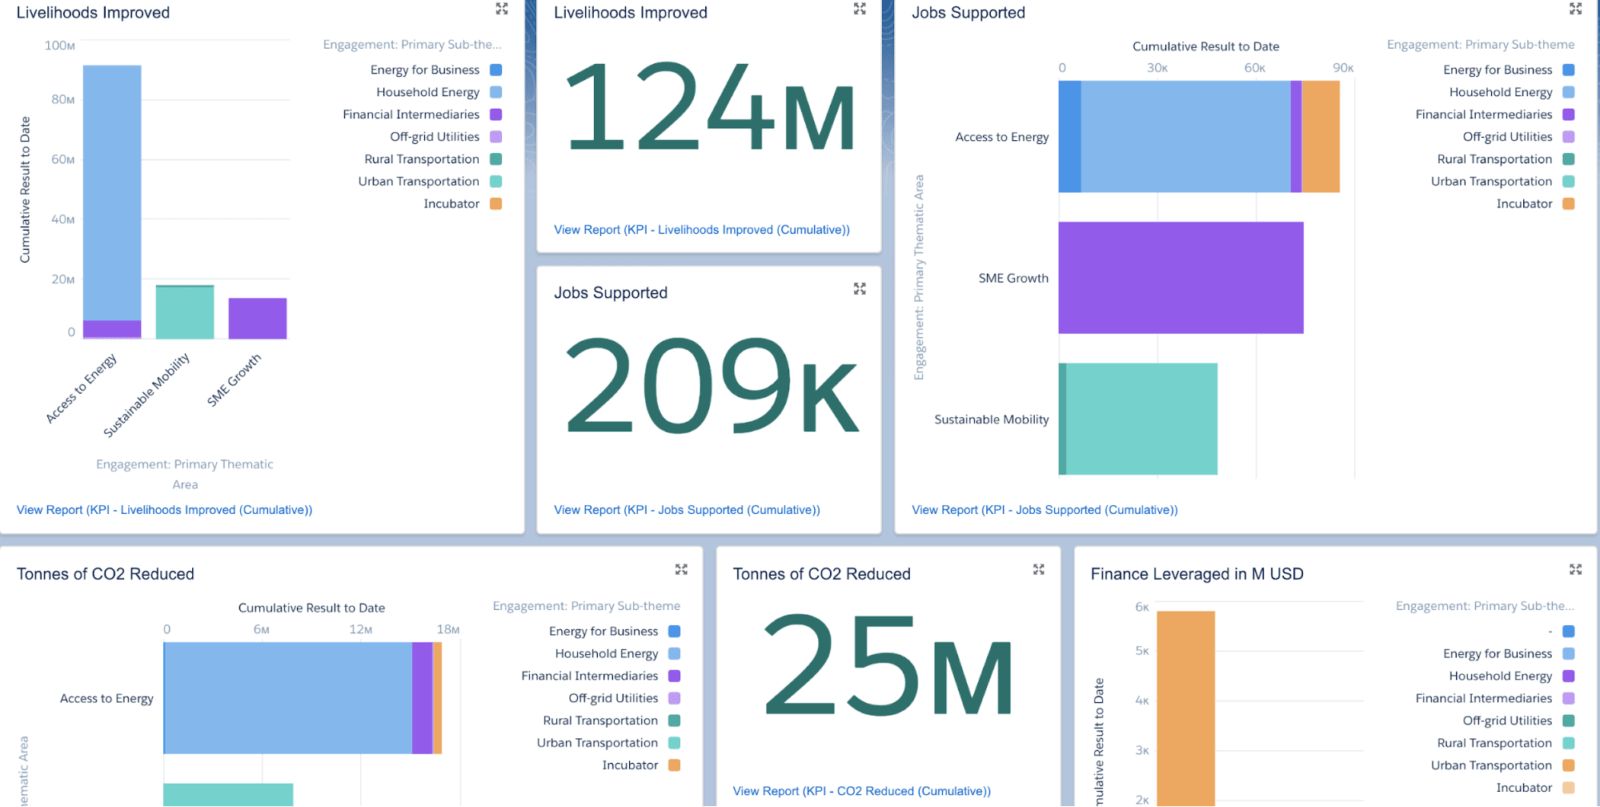1600x807 pixels.
Task: Click Energy for Business swatch in Livelihoods chart legend
Action: tap(495, 70)
